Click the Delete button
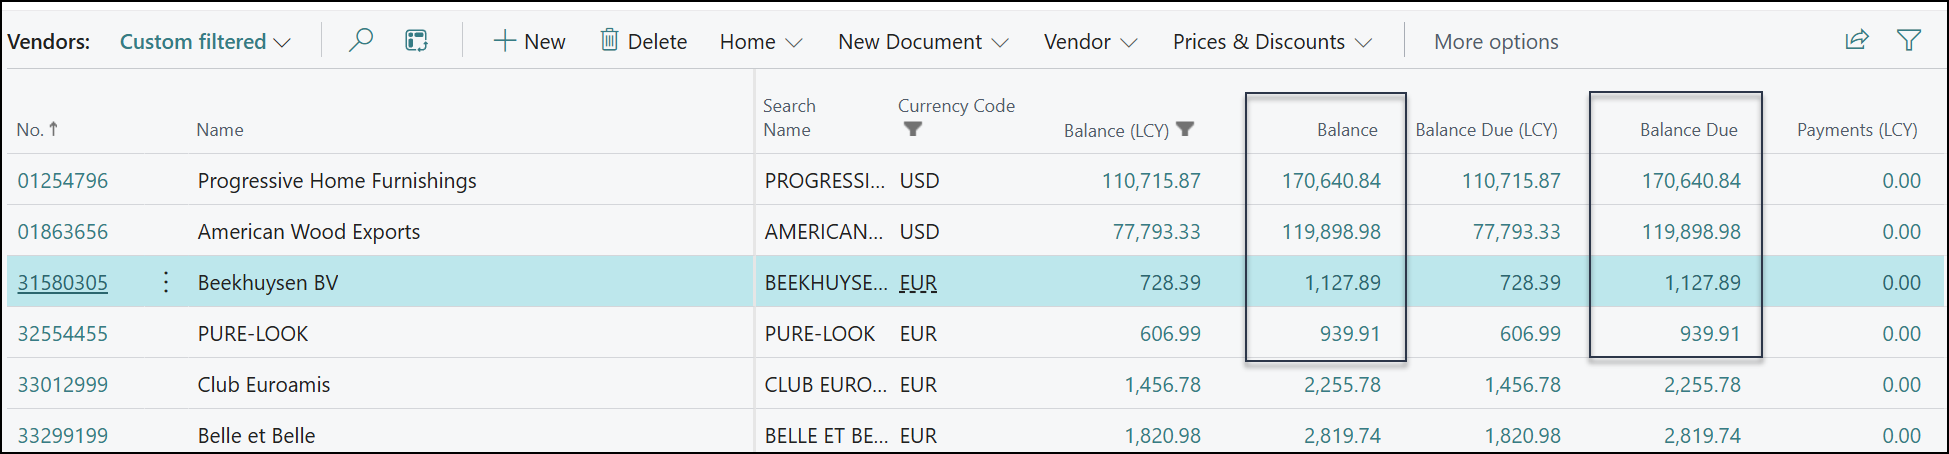 (x=643, y=42)
